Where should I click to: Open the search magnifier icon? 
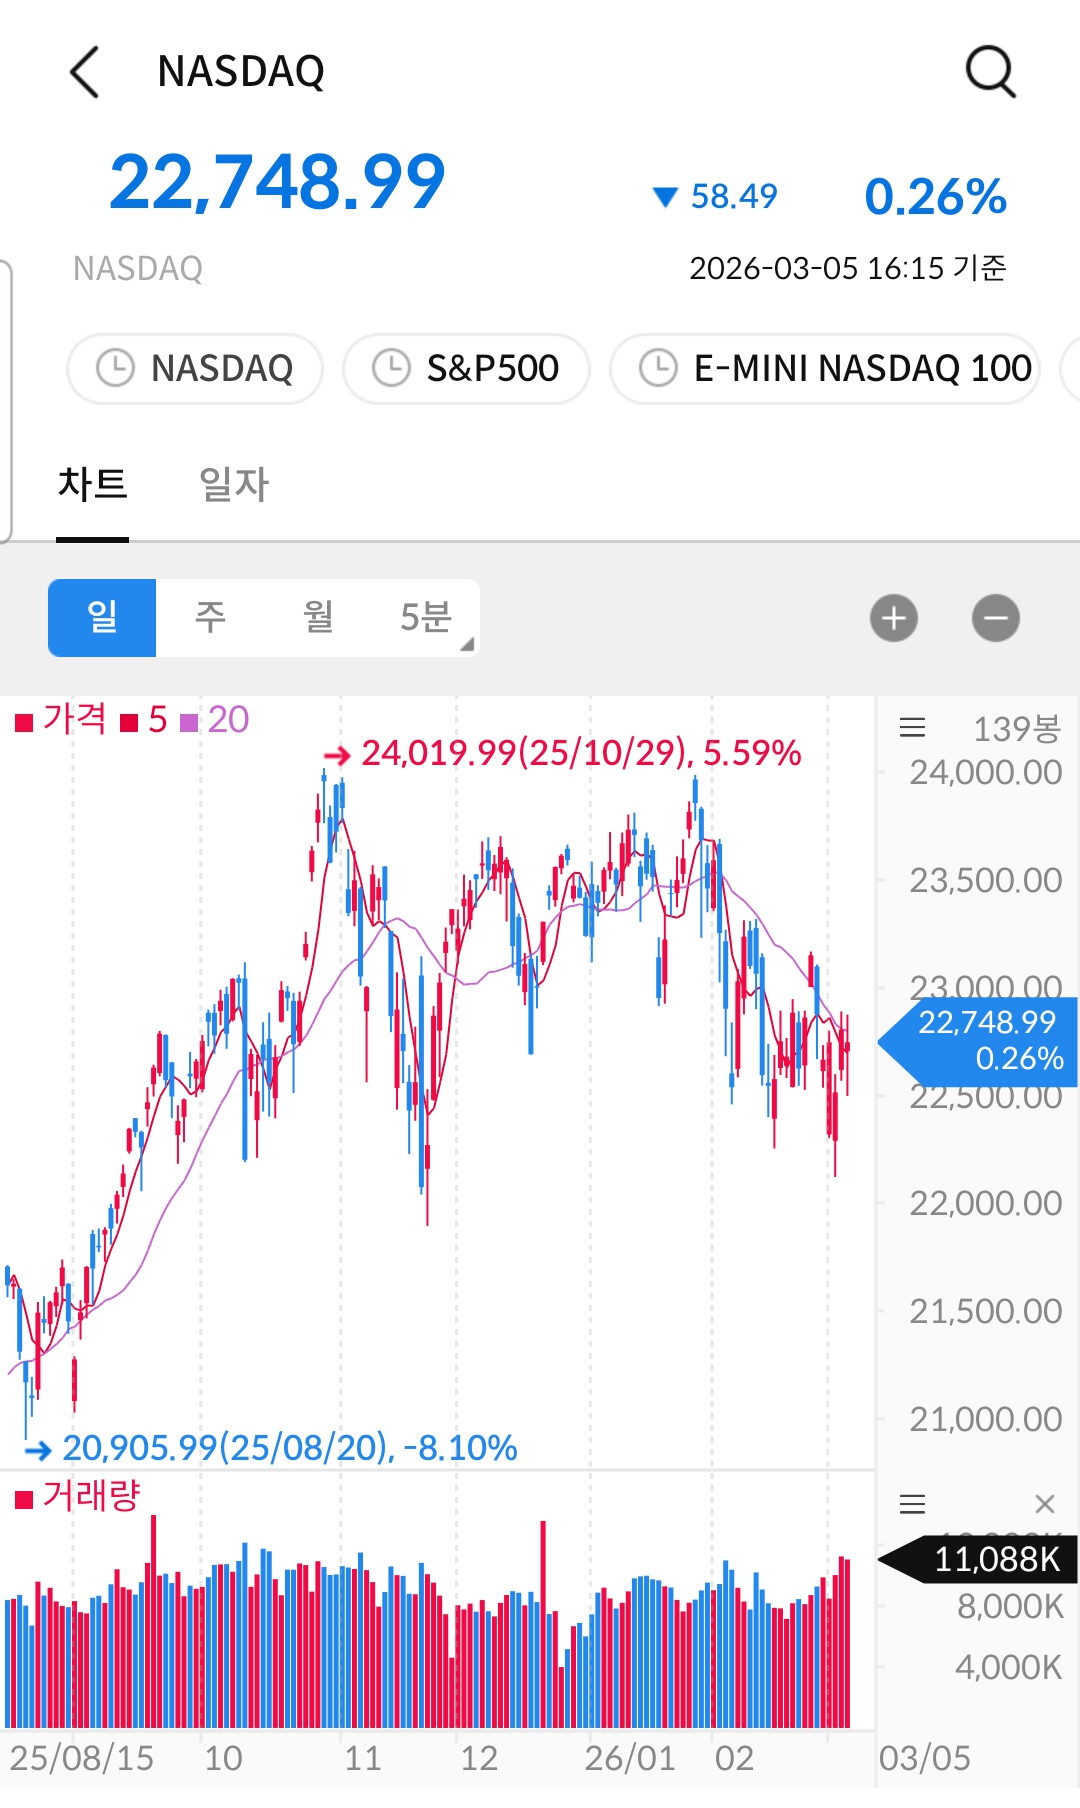[990, 72]
